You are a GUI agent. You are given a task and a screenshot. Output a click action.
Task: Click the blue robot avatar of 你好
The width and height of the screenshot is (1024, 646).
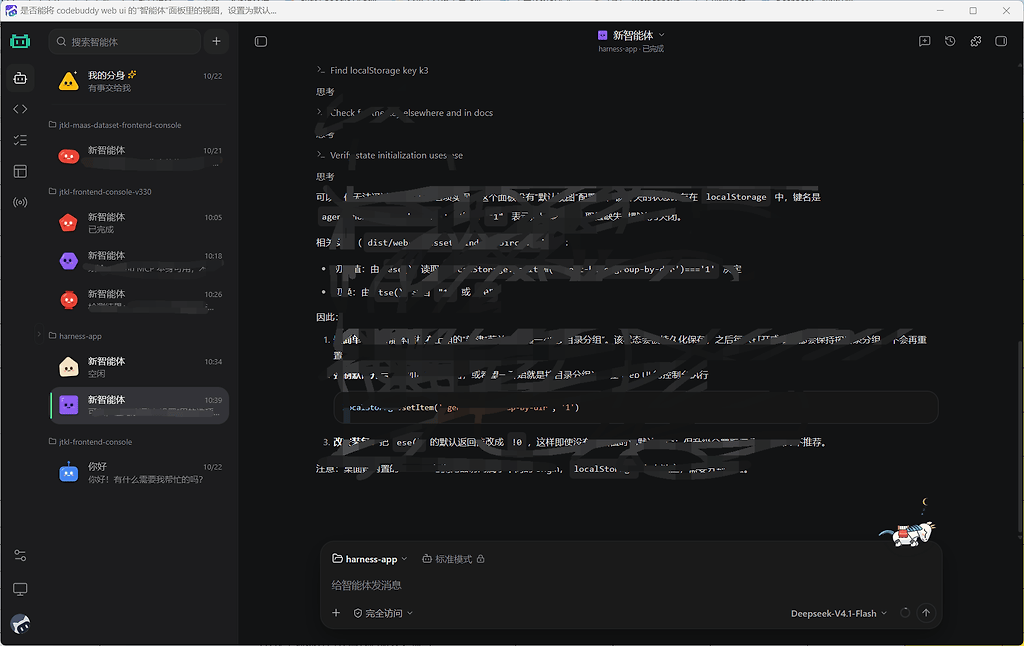[69, 472]
